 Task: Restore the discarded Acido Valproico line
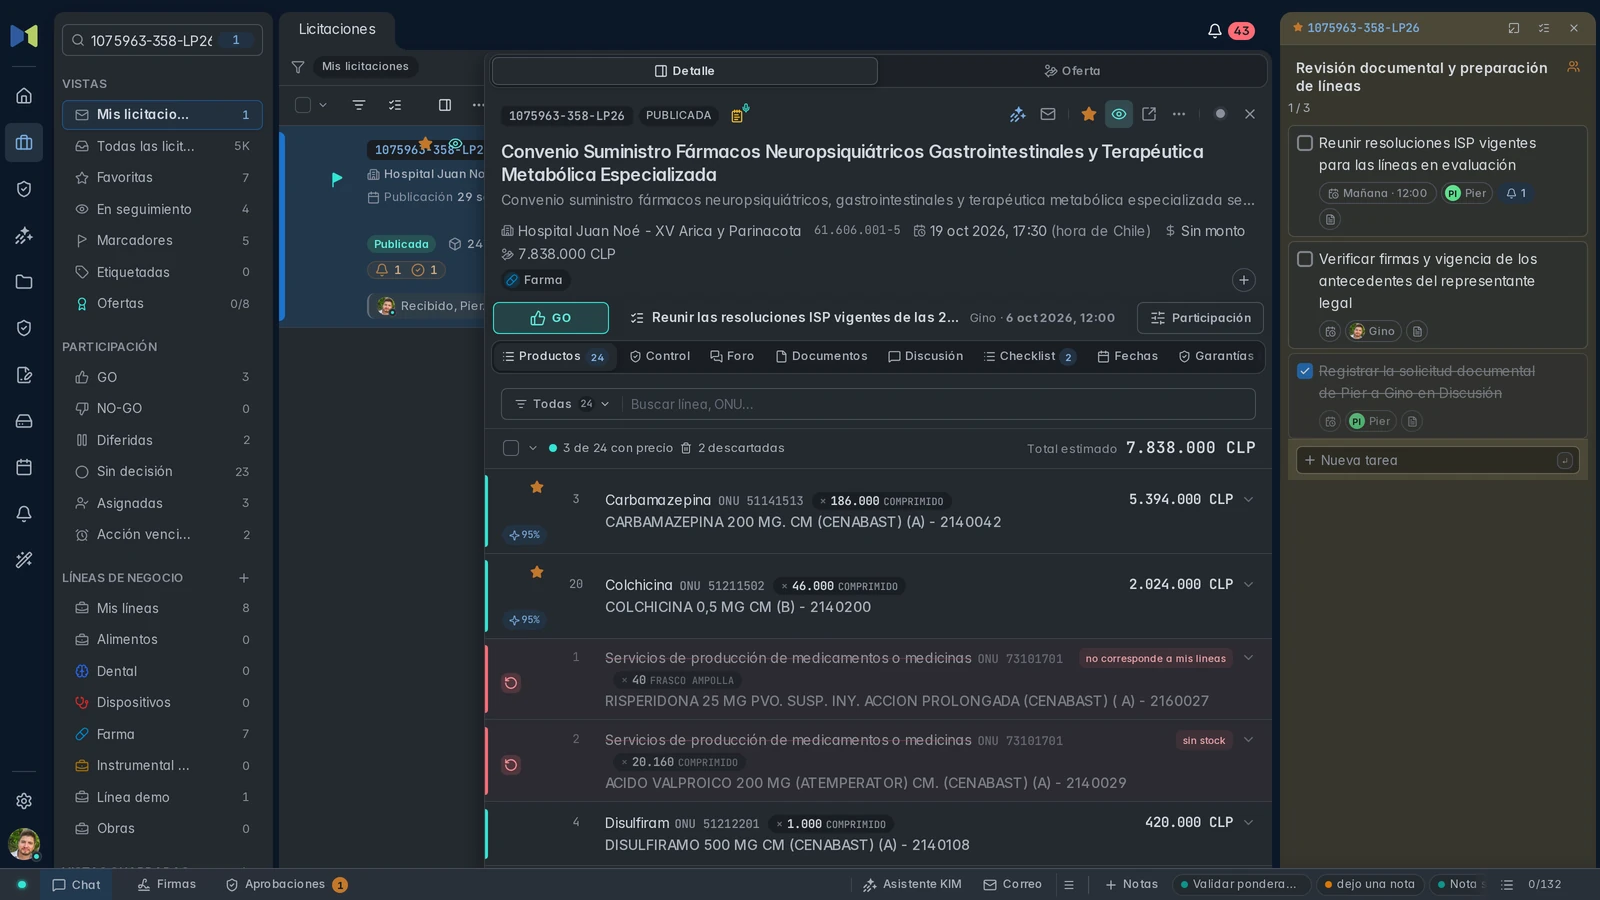pyautogui.click(x=511, y=765)
